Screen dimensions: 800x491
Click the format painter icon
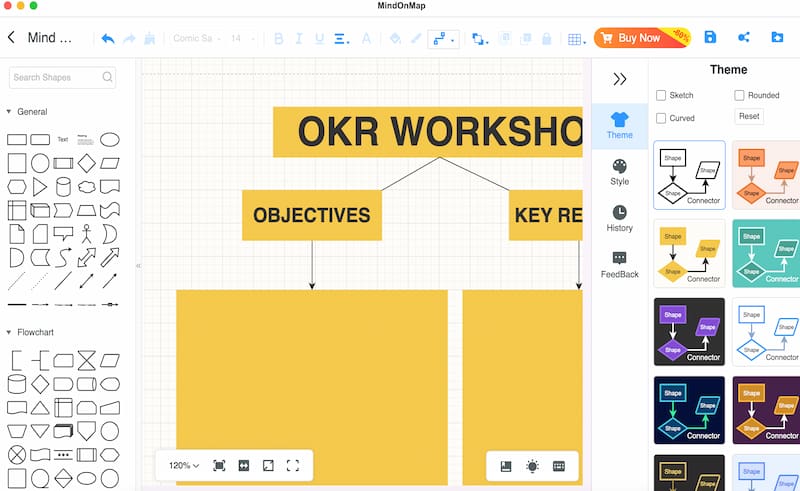tap(149, 38)
